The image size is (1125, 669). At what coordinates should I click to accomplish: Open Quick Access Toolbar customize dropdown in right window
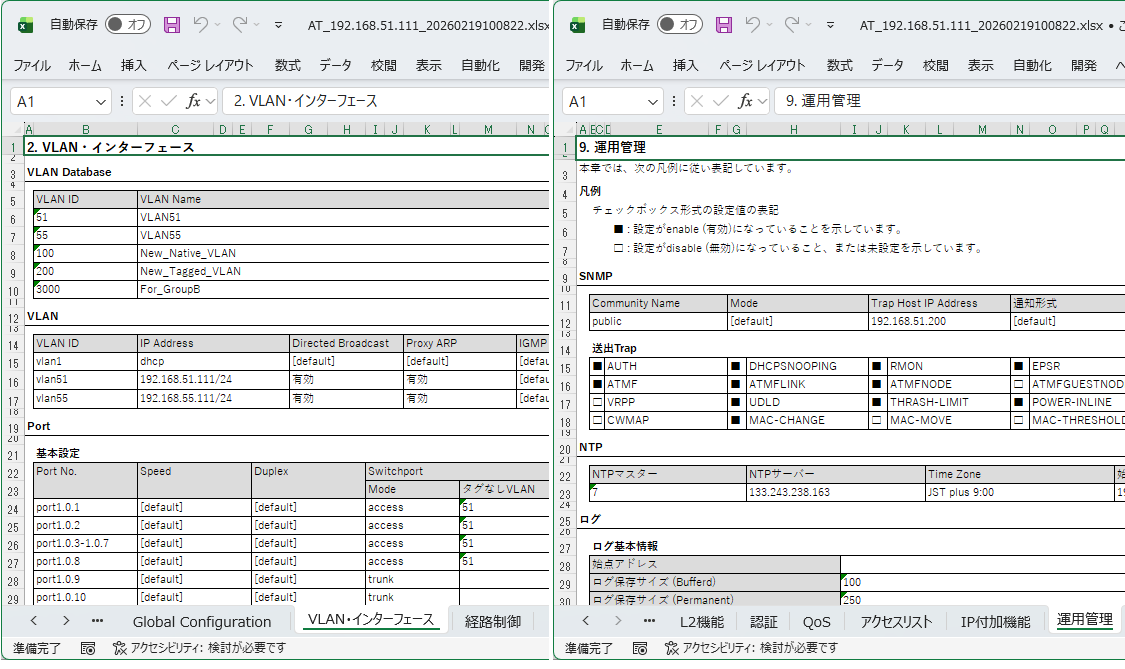pyautogui.click(x=830, y=25)
